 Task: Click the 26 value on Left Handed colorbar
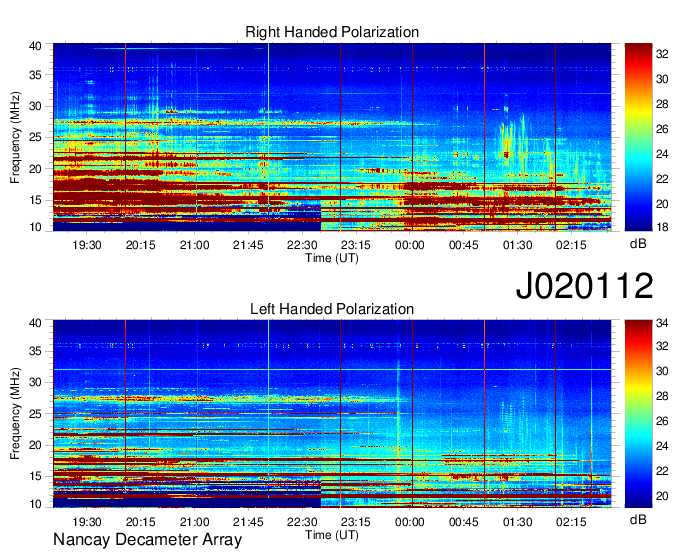point(662,421)
